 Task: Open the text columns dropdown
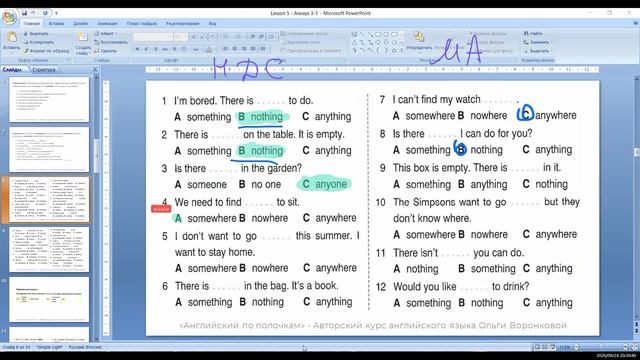coord(264,49)
